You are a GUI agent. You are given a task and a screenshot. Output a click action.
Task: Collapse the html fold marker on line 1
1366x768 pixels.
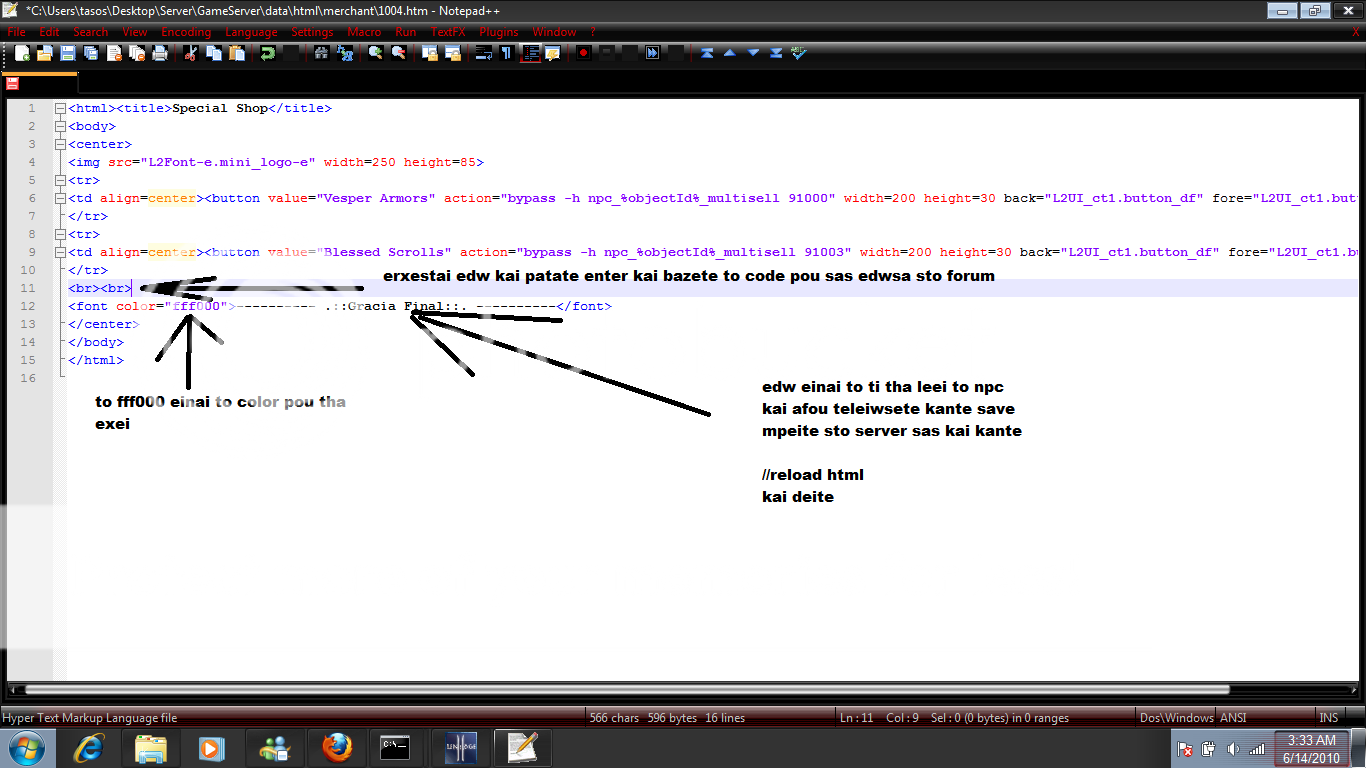(x=61, y=108)
